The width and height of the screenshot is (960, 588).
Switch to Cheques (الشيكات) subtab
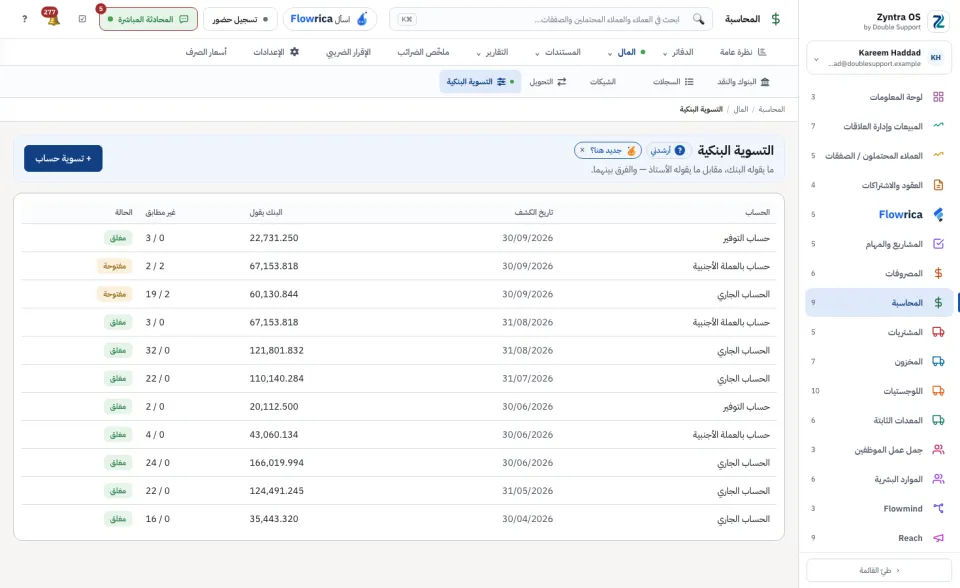603,81
